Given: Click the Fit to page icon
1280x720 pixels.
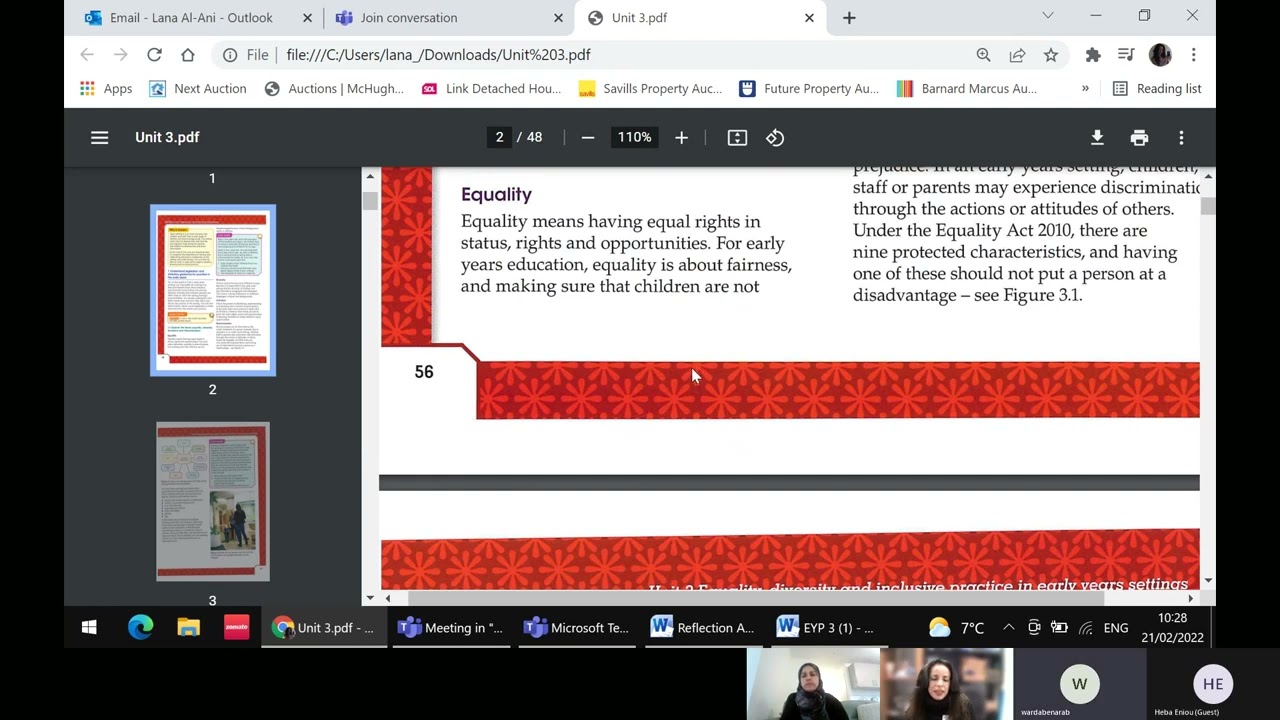Looking at the screenshot, I should coord(737,138).
